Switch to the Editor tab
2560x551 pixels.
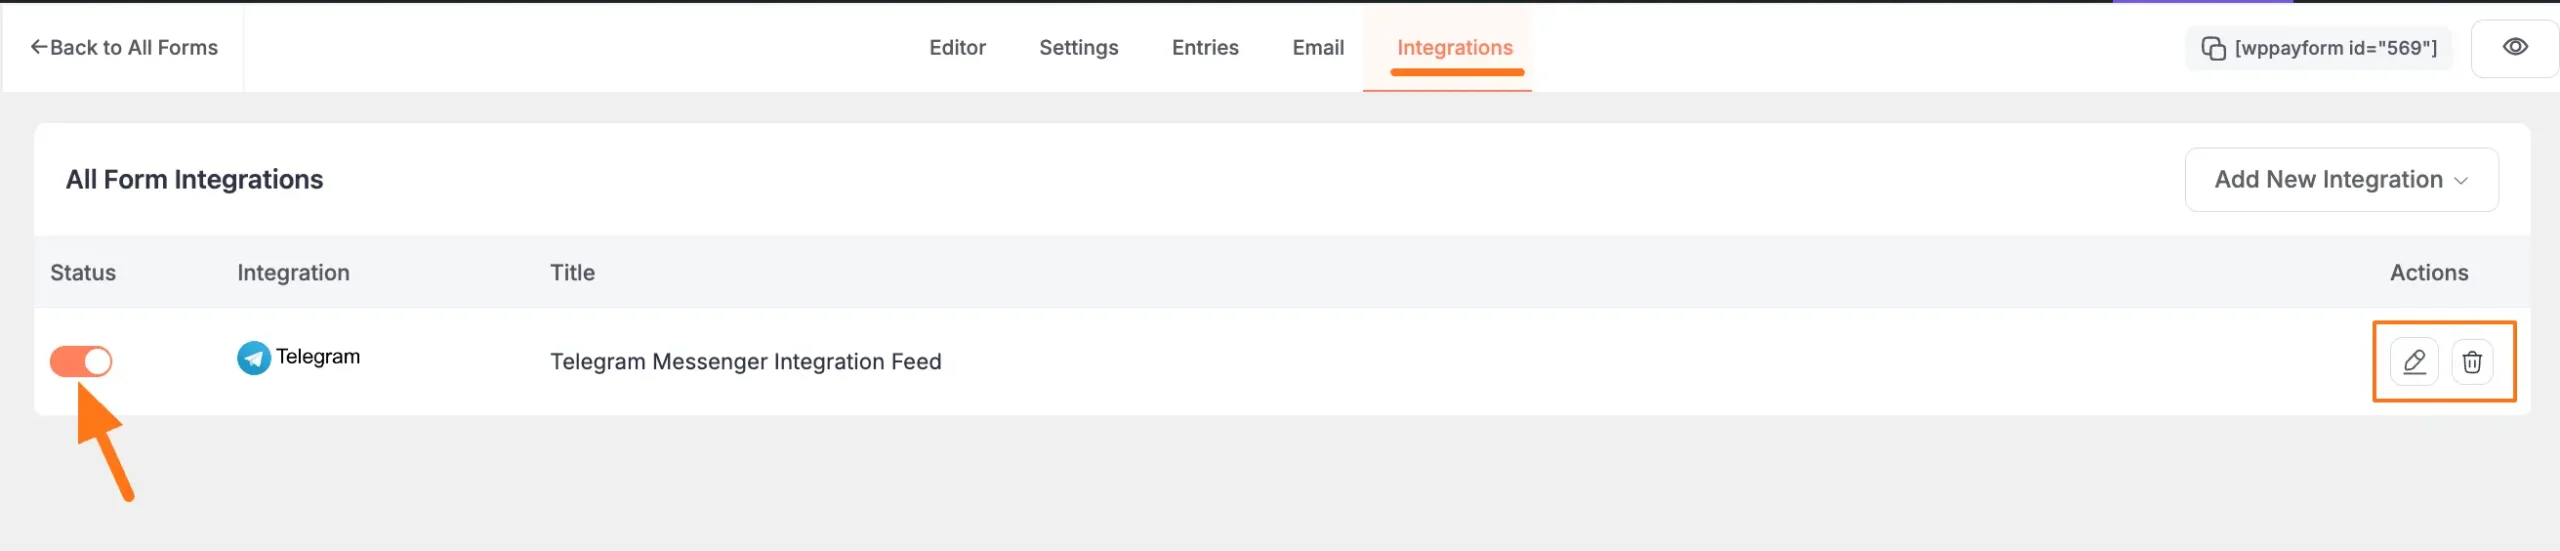[x=957, y=47]
